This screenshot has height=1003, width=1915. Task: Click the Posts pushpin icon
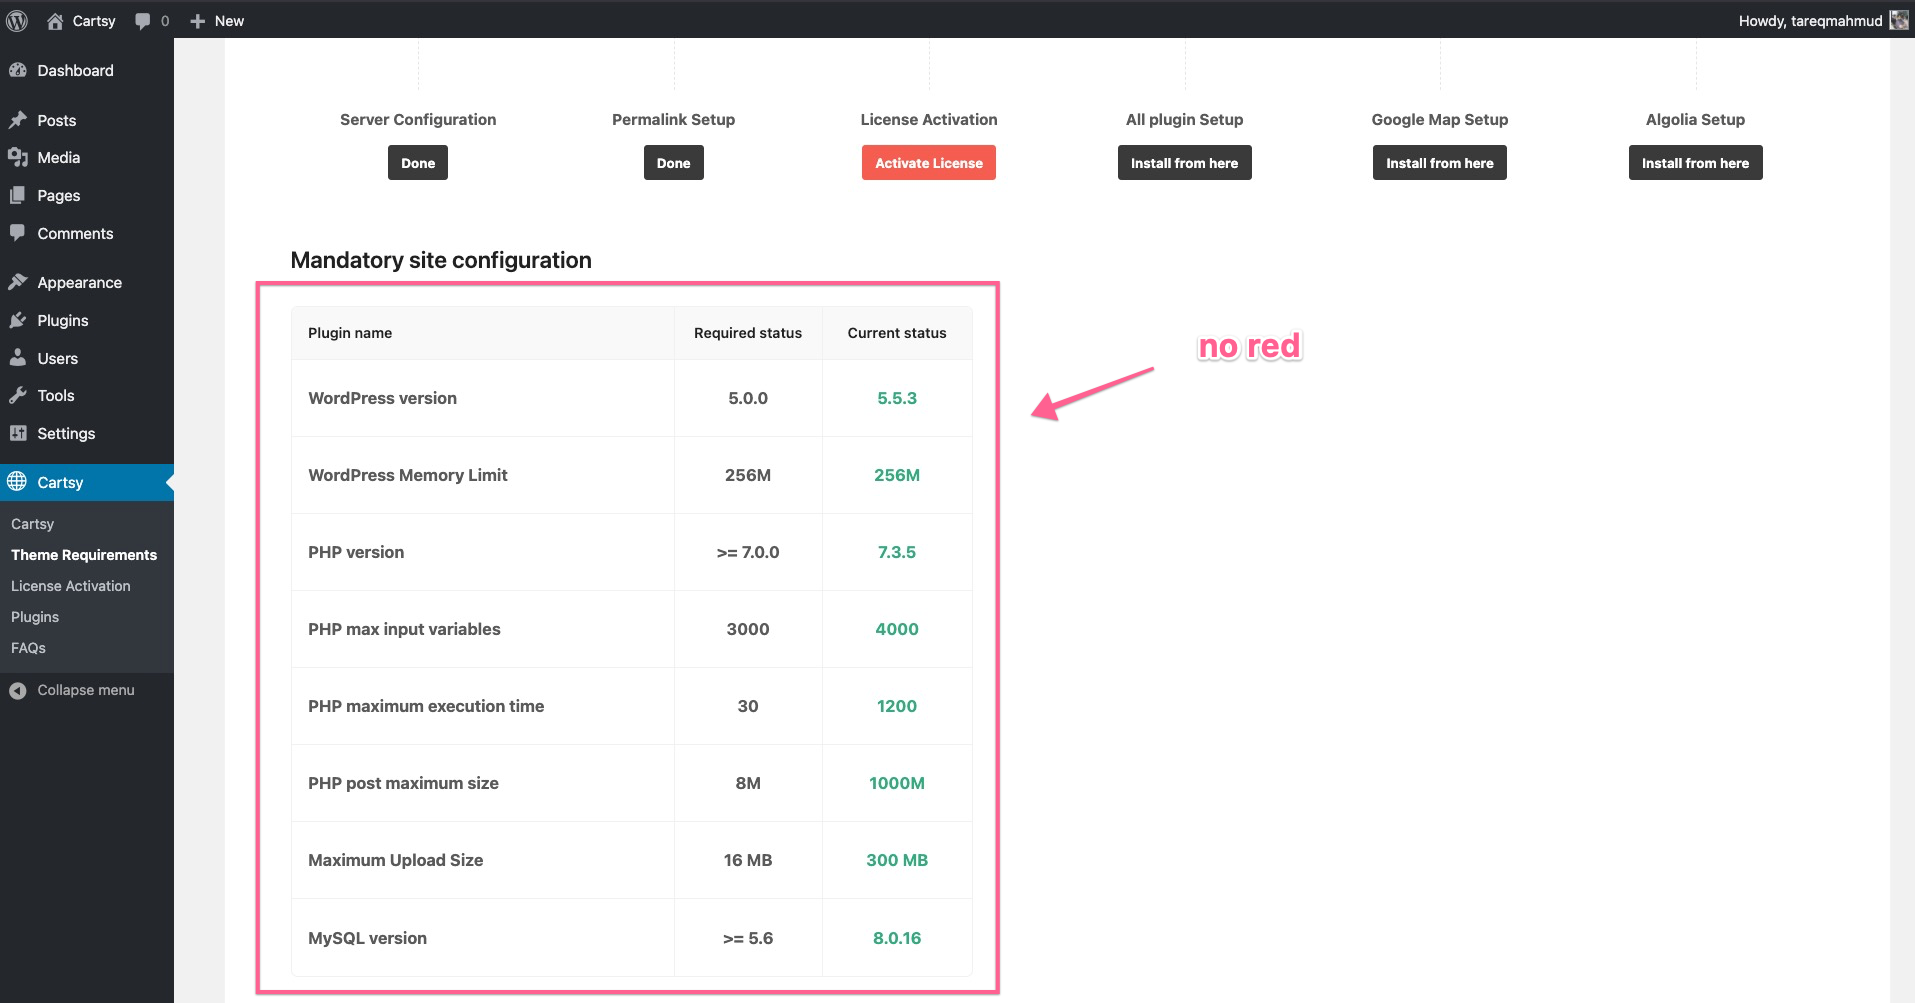(x=18, y=120)
